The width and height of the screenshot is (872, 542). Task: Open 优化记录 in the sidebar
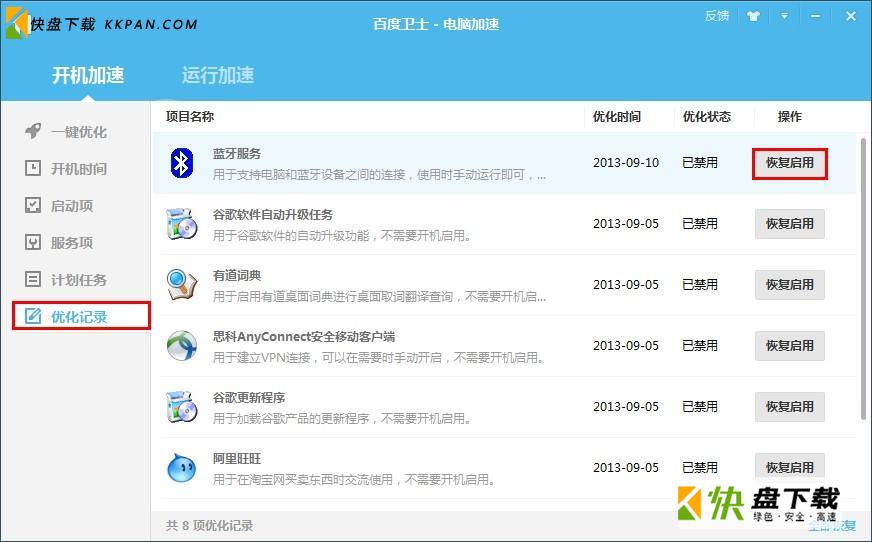(x=81, y=316)
